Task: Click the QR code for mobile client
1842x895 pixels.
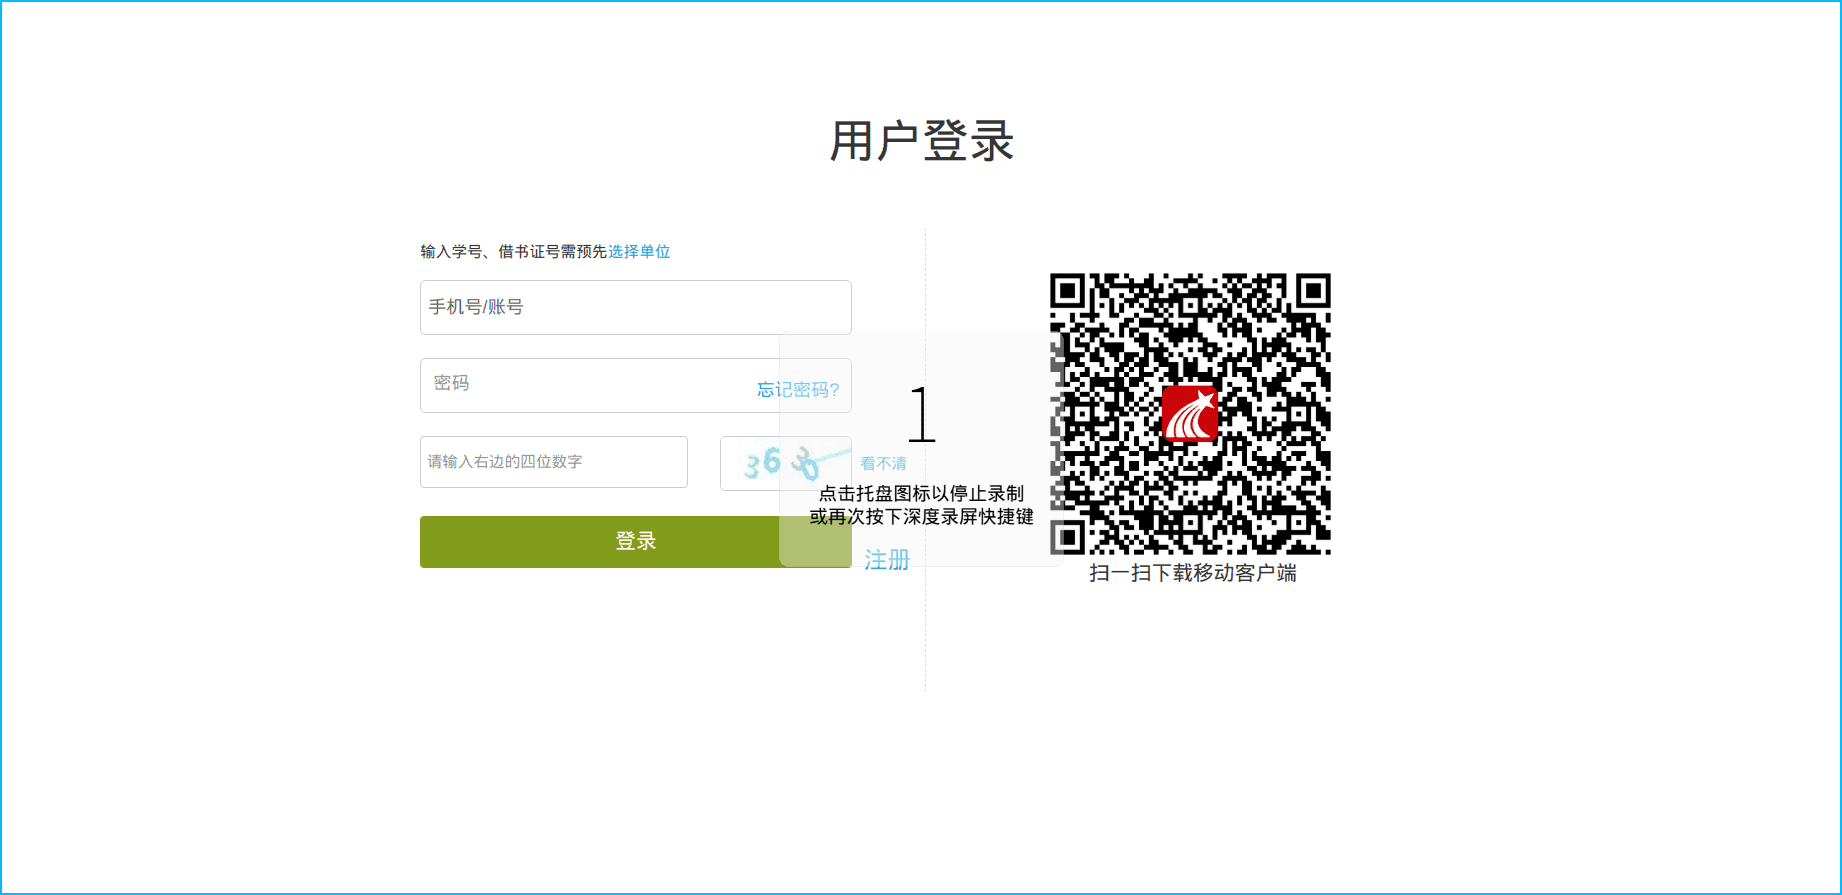Action: click(1190, 413)
